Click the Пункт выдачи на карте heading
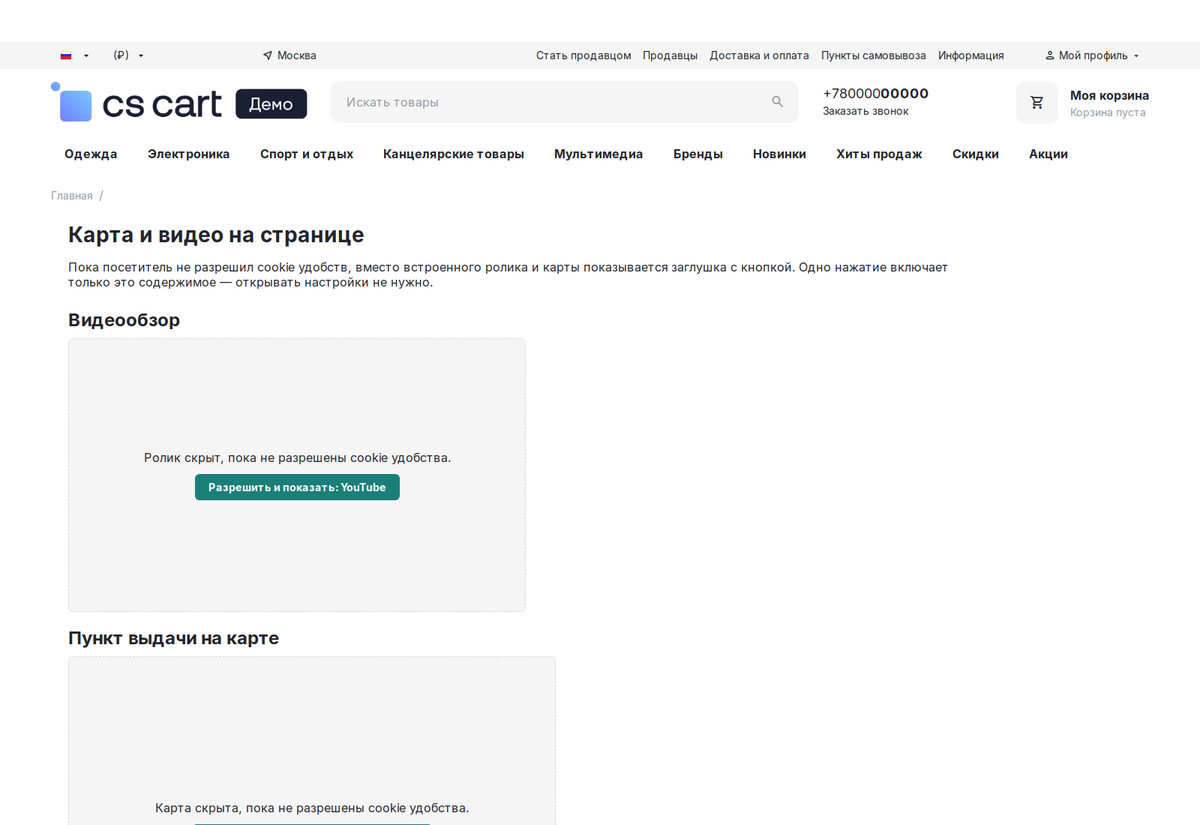This screenshot has height=825, width=1200. point(174,638)
